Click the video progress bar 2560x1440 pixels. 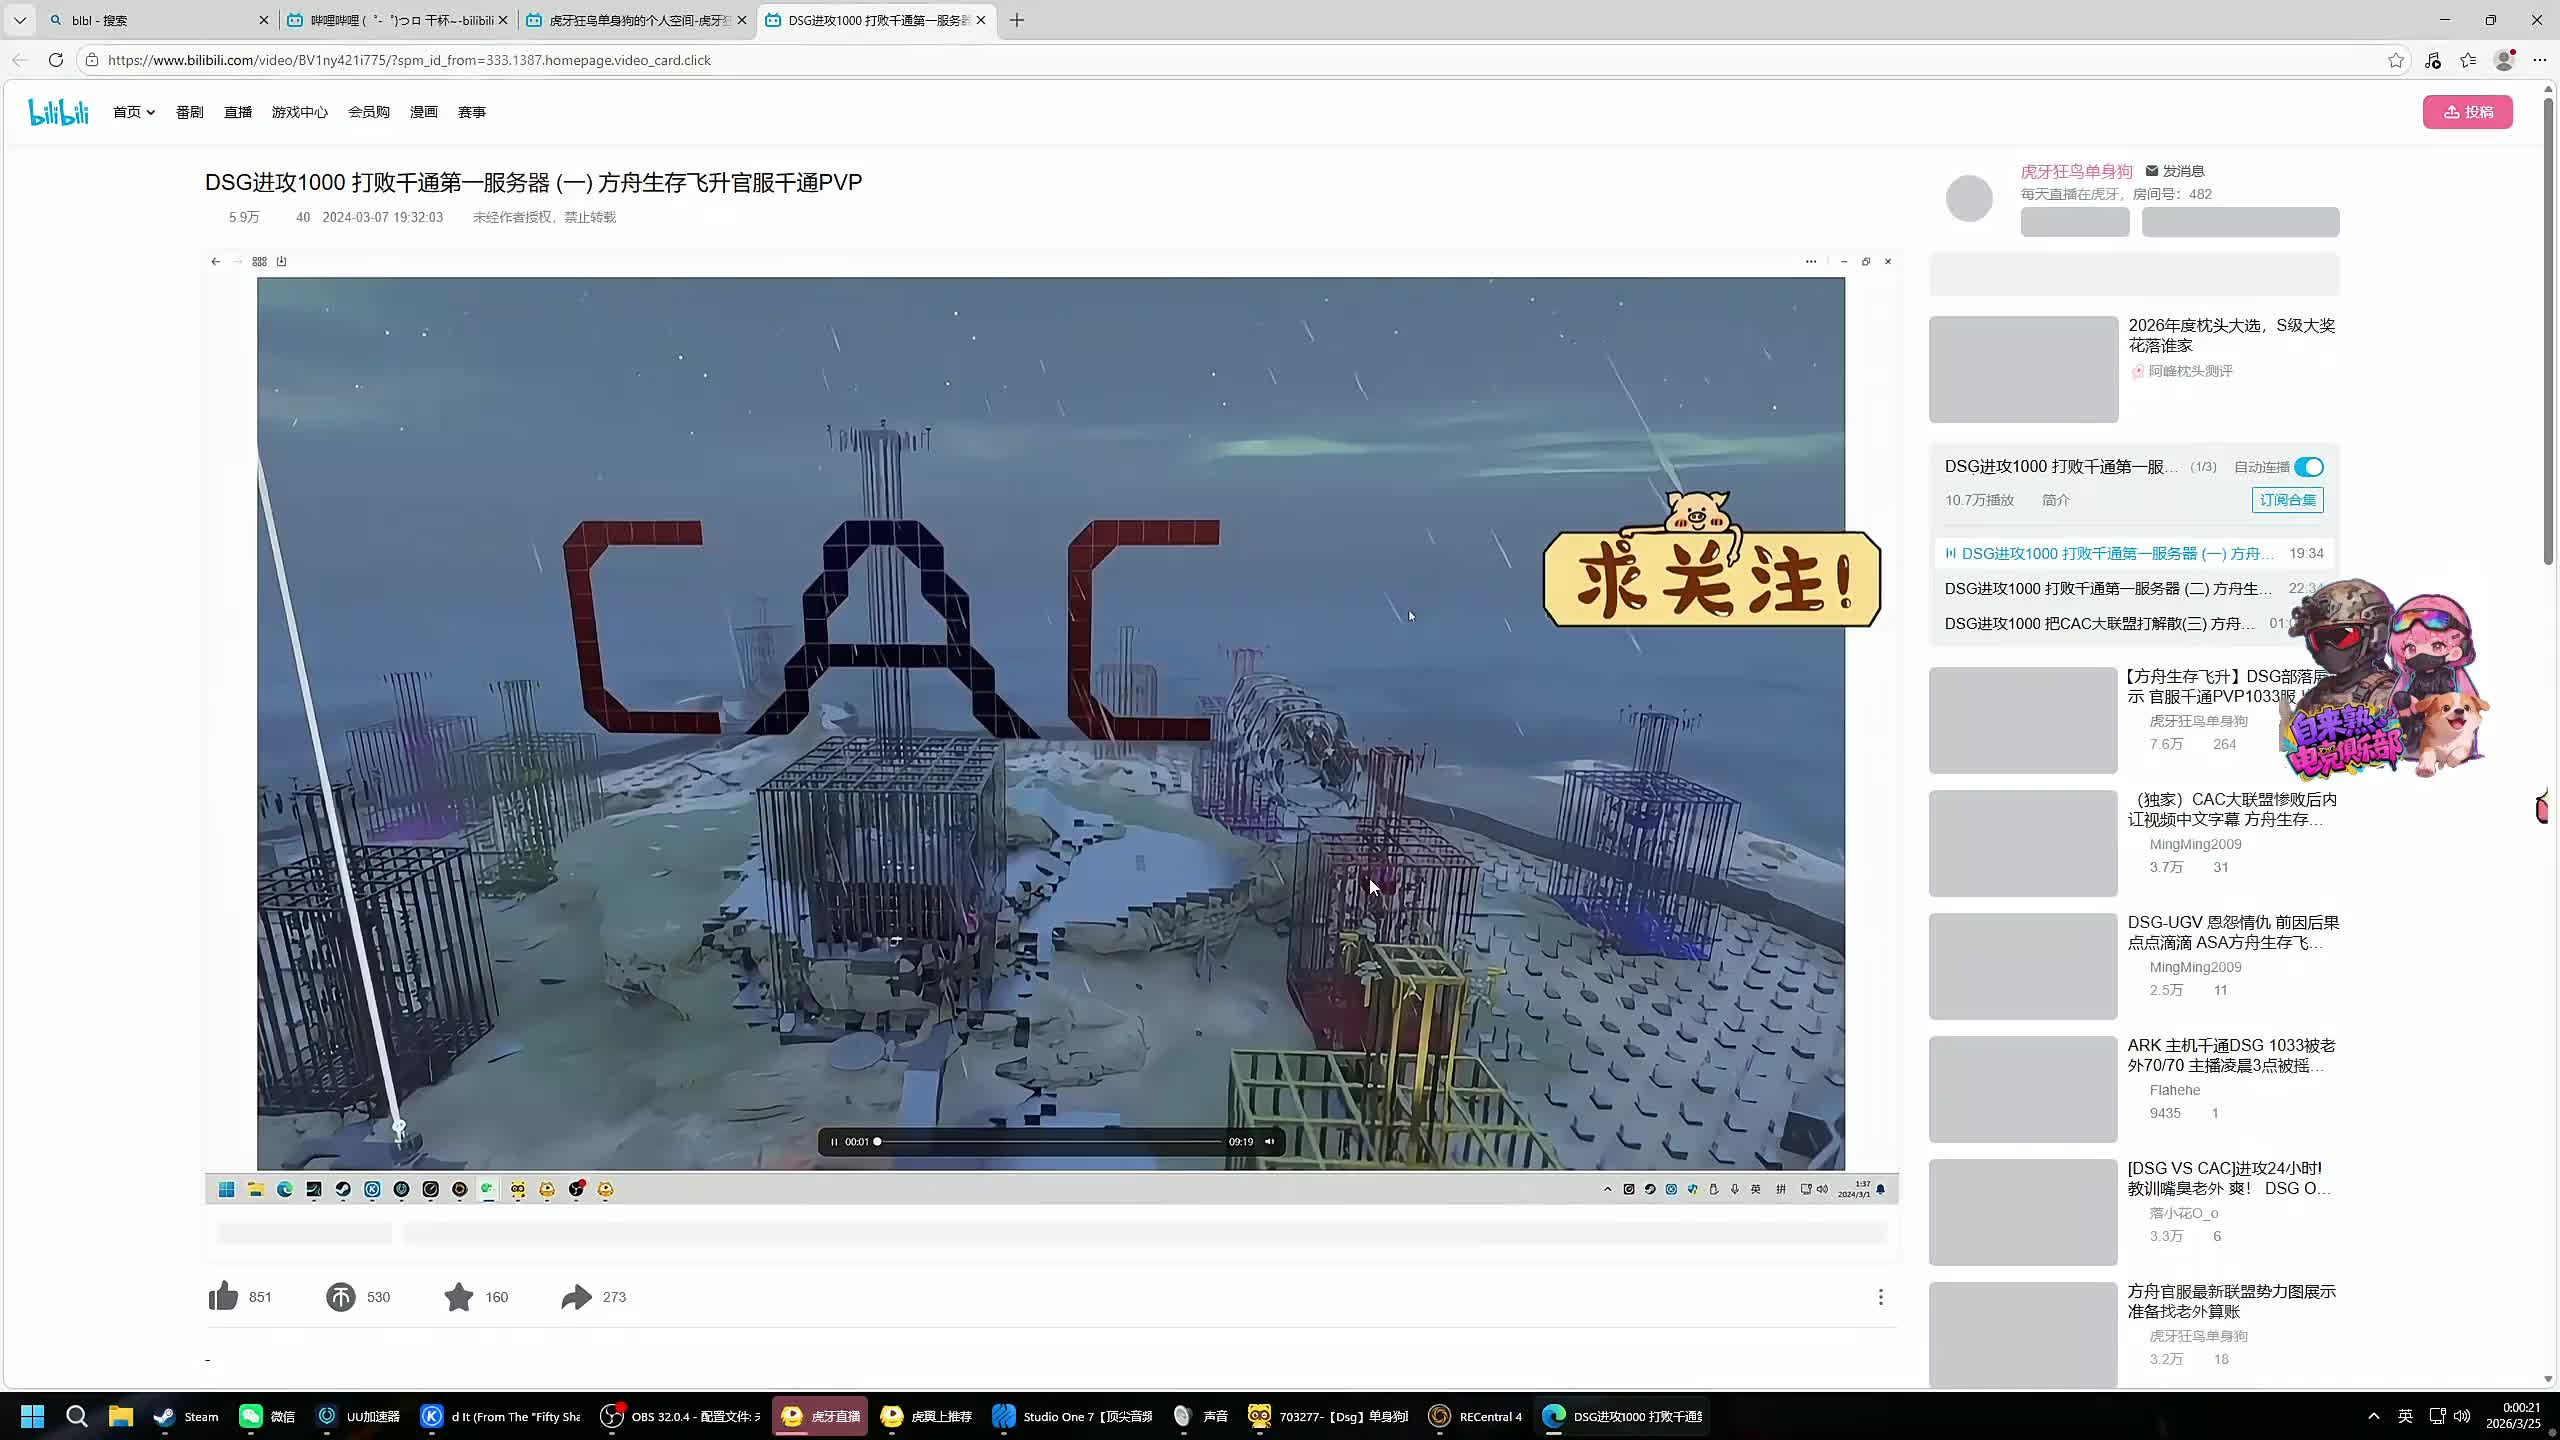pyautogui.click(x=1050, y=1142)
